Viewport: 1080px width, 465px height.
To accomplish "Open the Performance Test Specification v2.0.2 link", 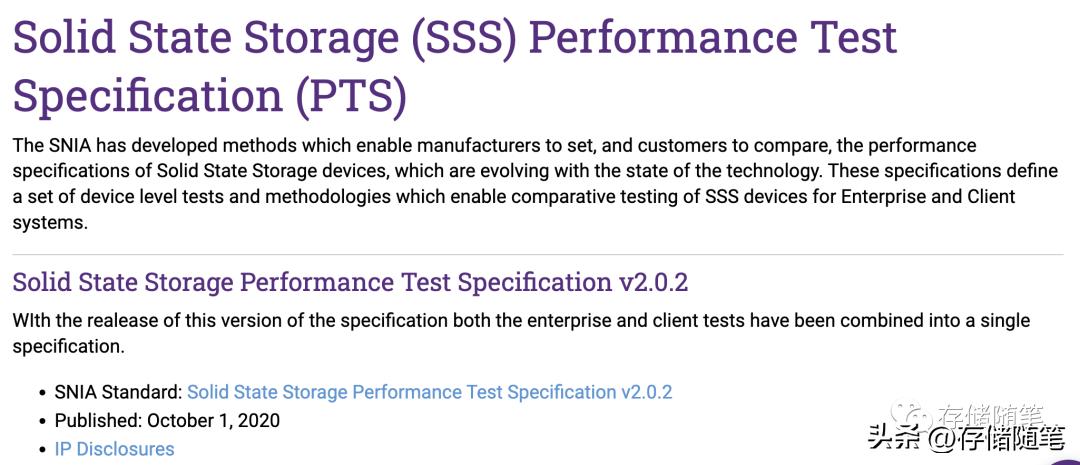I will pos(429,392).
